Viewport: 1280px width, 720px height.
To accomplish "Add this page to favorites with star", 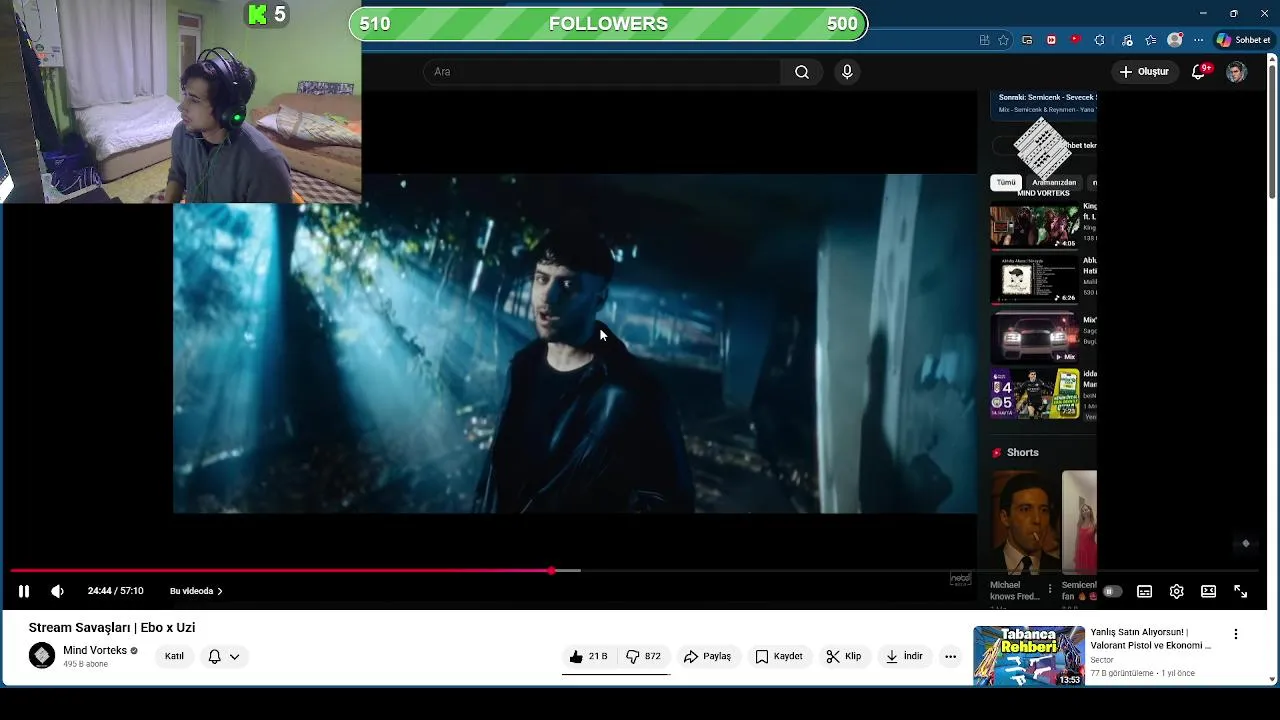I will [x=1003, y=40].
